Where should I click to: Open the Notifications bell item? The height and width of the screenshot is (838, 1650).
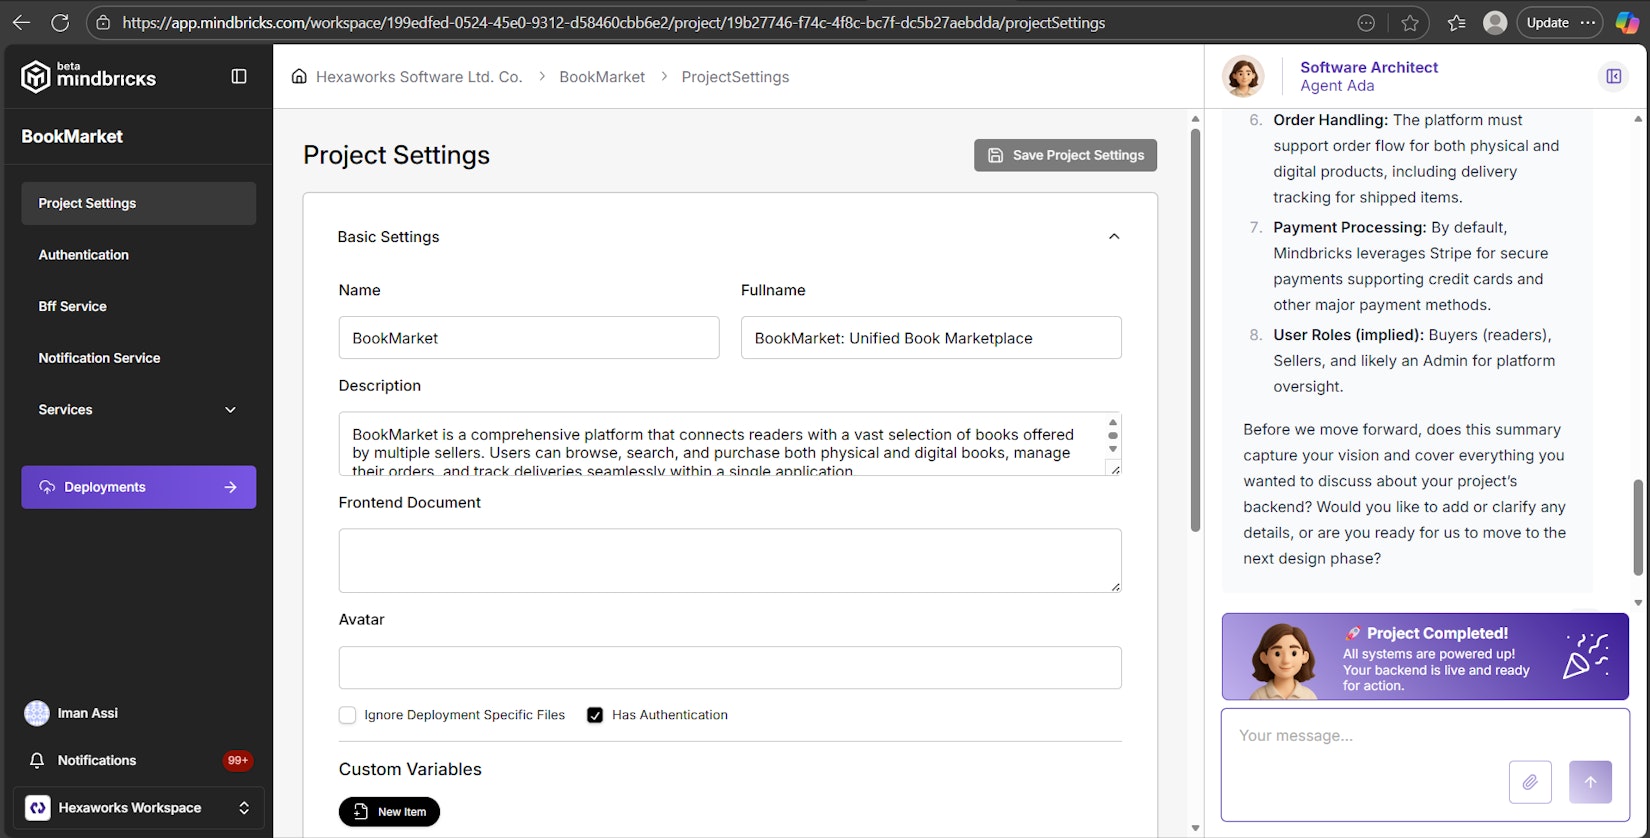click(x=97, y=760)
